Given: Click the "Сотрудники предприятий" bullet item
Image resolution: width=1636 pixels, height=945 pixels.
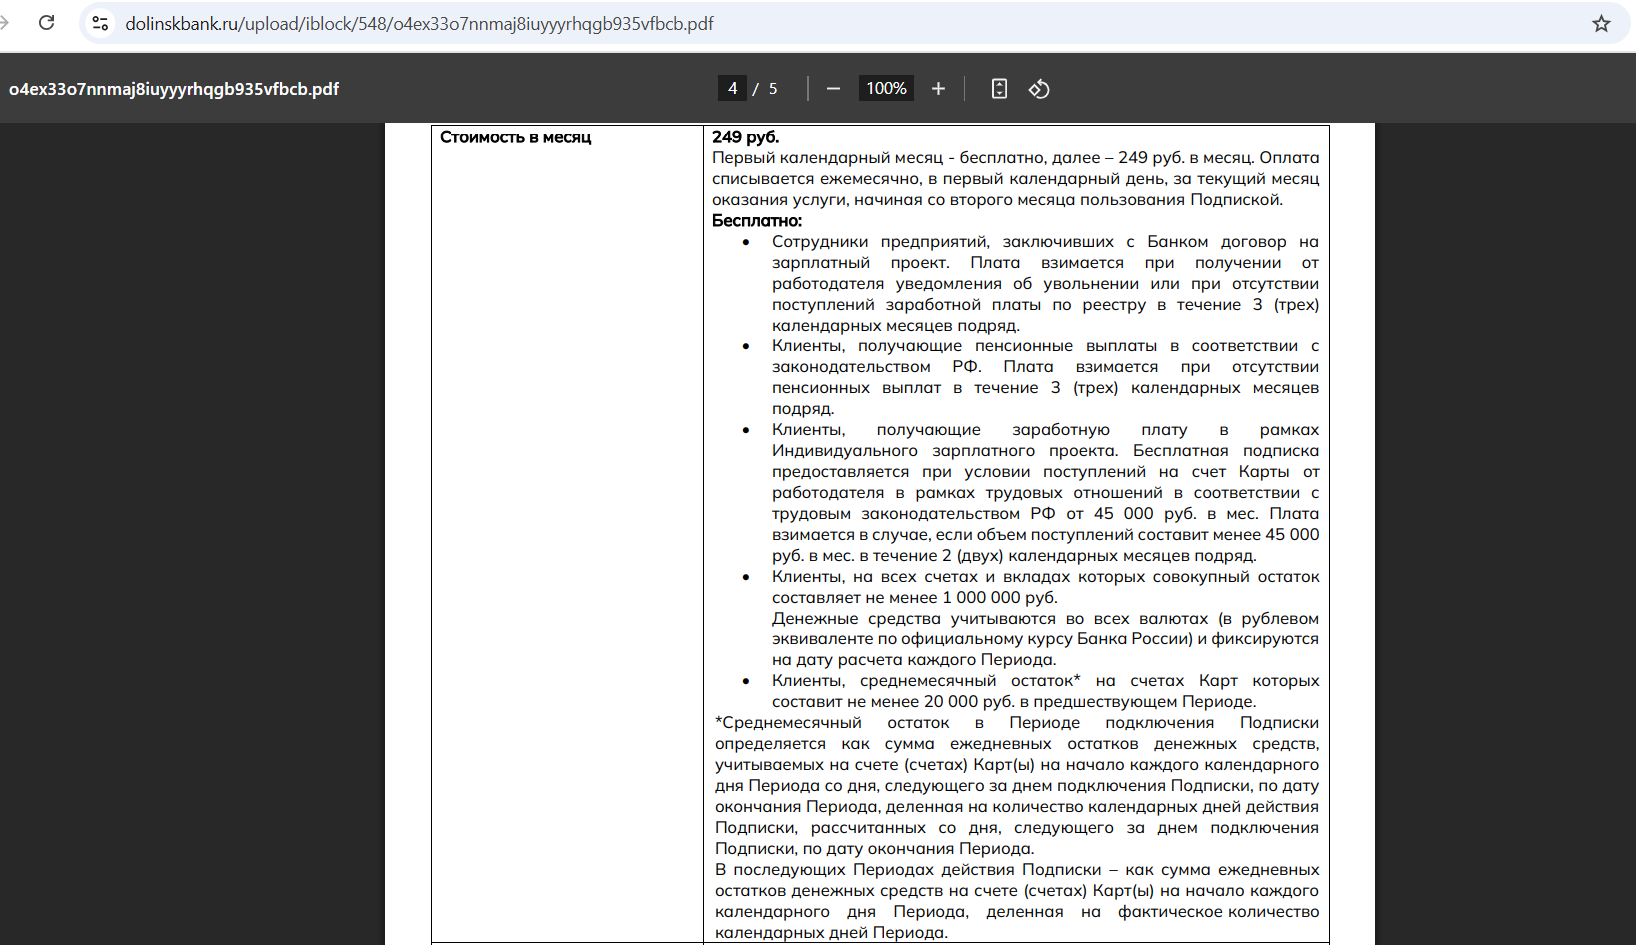Looking at the screenshot, I should point(1044,283).
